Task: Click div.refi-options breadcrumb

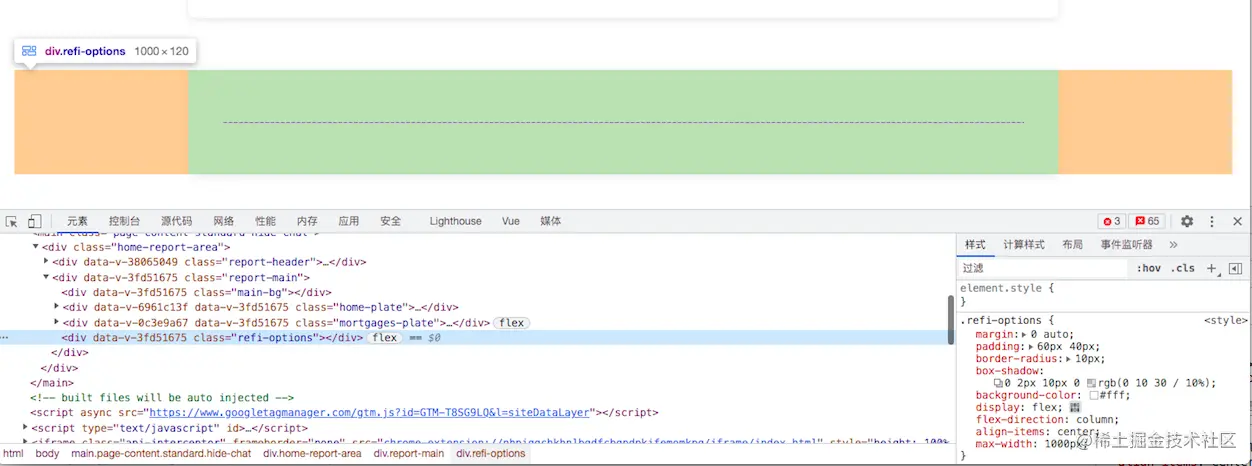Action: (490, 454)
